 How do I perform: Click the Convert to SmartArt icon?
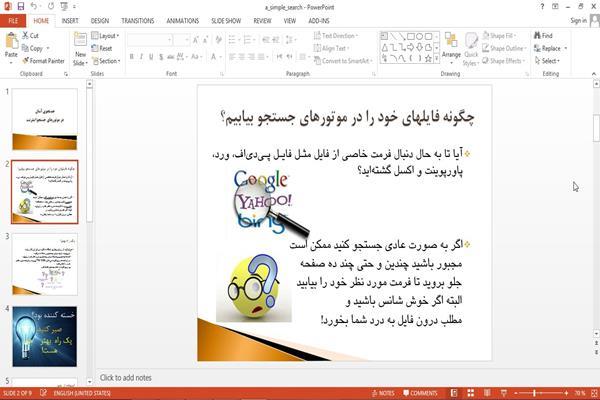[317, 60]
